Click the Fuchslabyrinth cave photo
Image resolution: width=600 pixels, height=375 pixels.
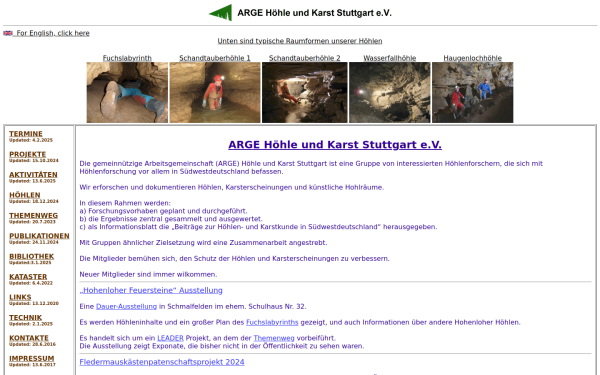[127, 93]
